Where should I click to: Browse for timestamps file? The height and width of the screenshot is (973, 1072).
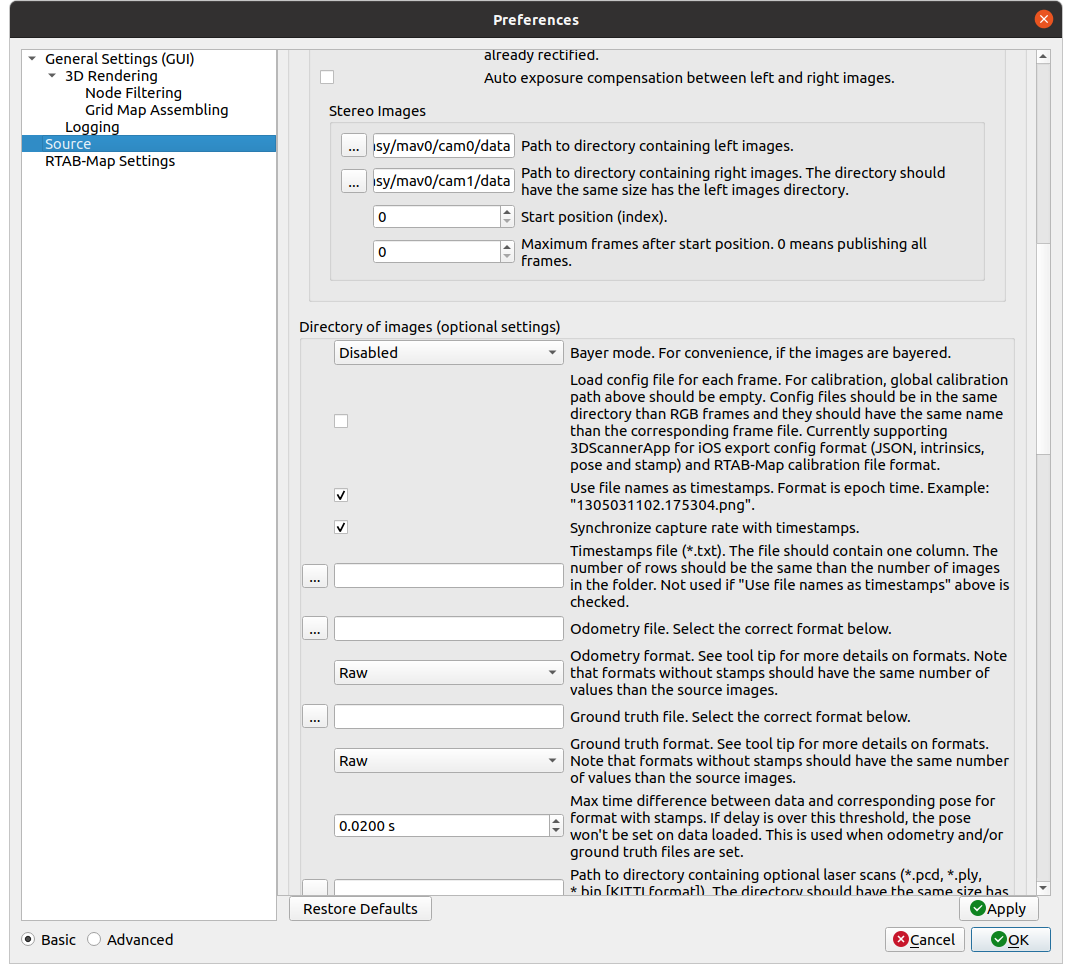[314, 576]
